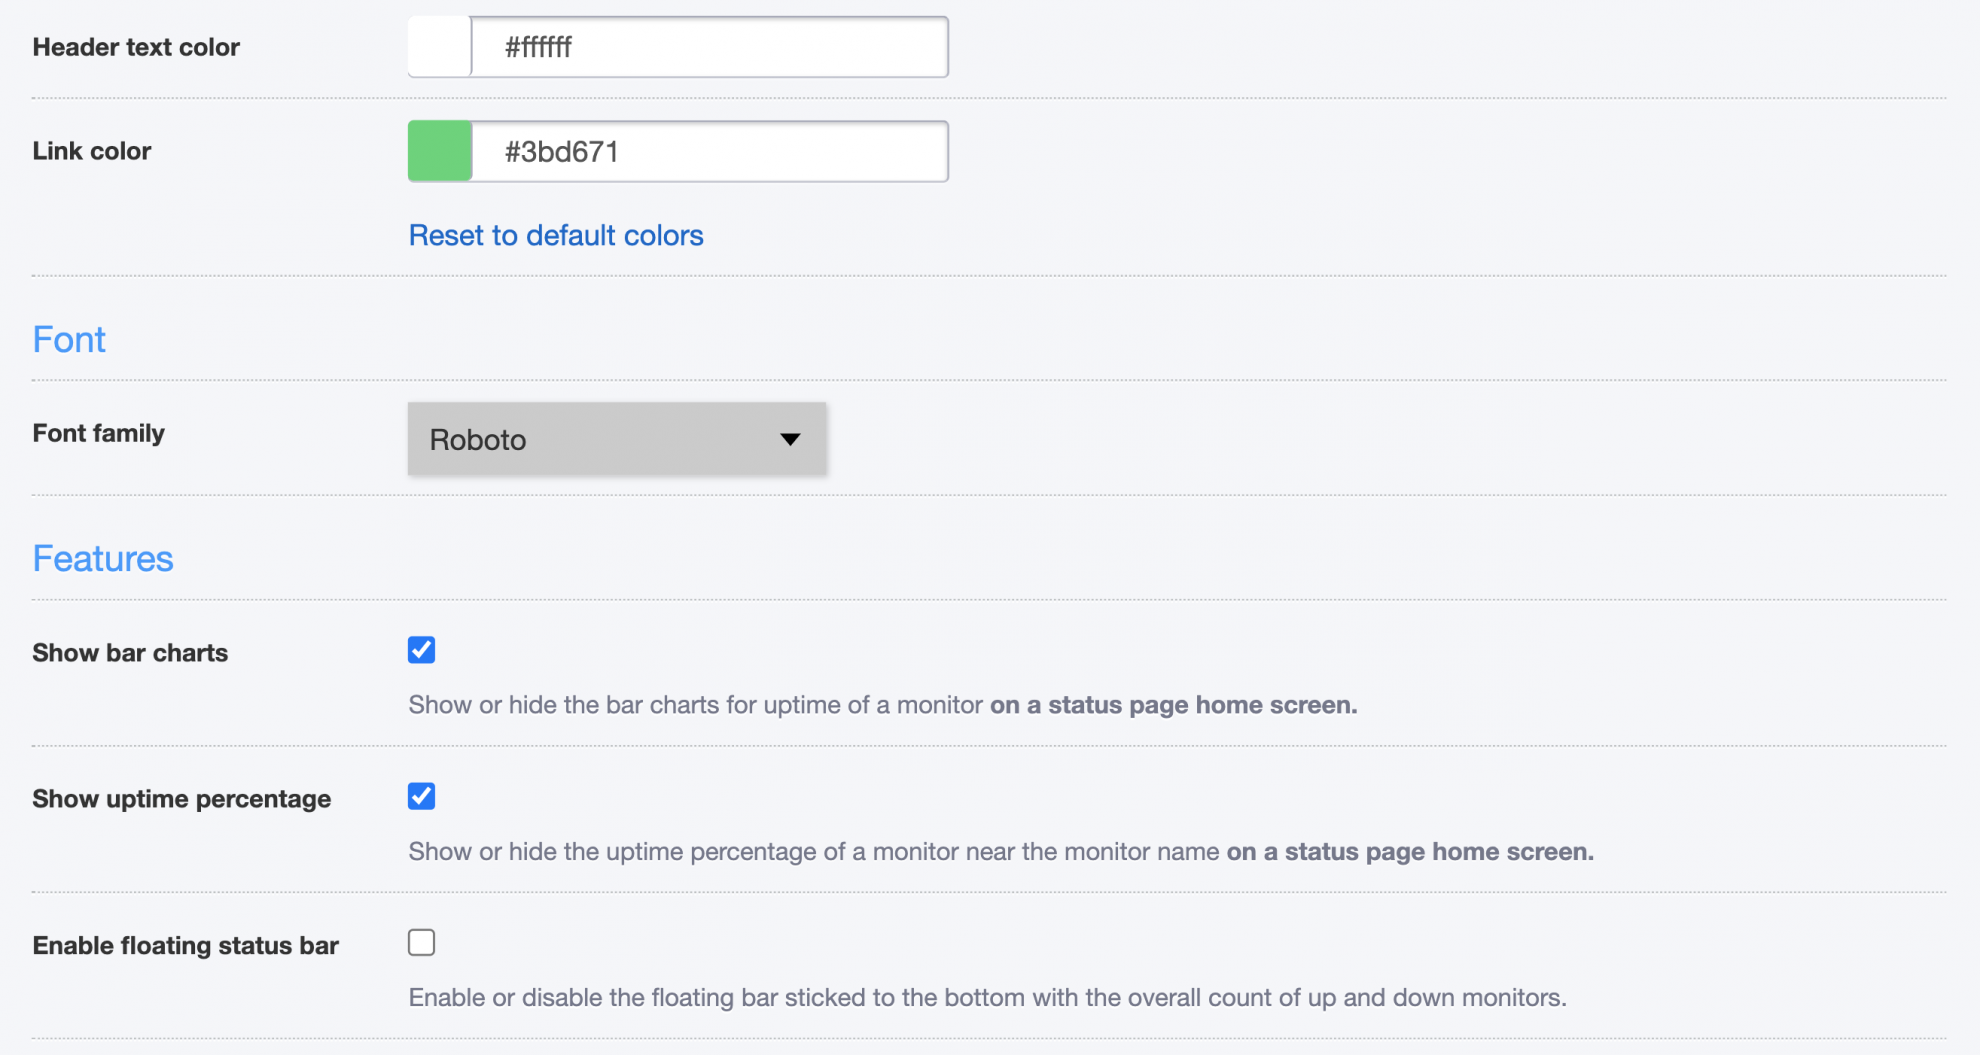Click the dropdown arrow next to Roboto
1980x1055 pixels.
(790, 438)
